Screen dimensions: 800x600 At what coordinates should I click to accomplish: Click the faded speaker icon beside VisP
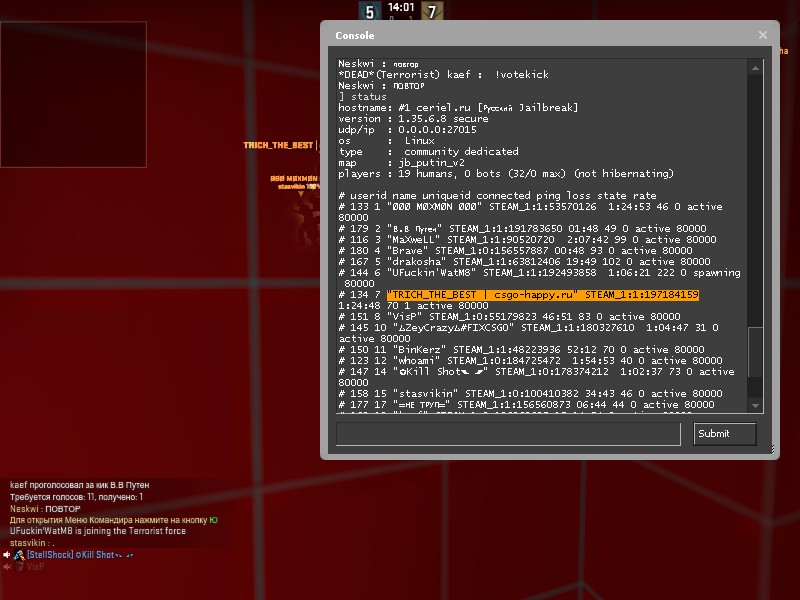click(6, 567)
